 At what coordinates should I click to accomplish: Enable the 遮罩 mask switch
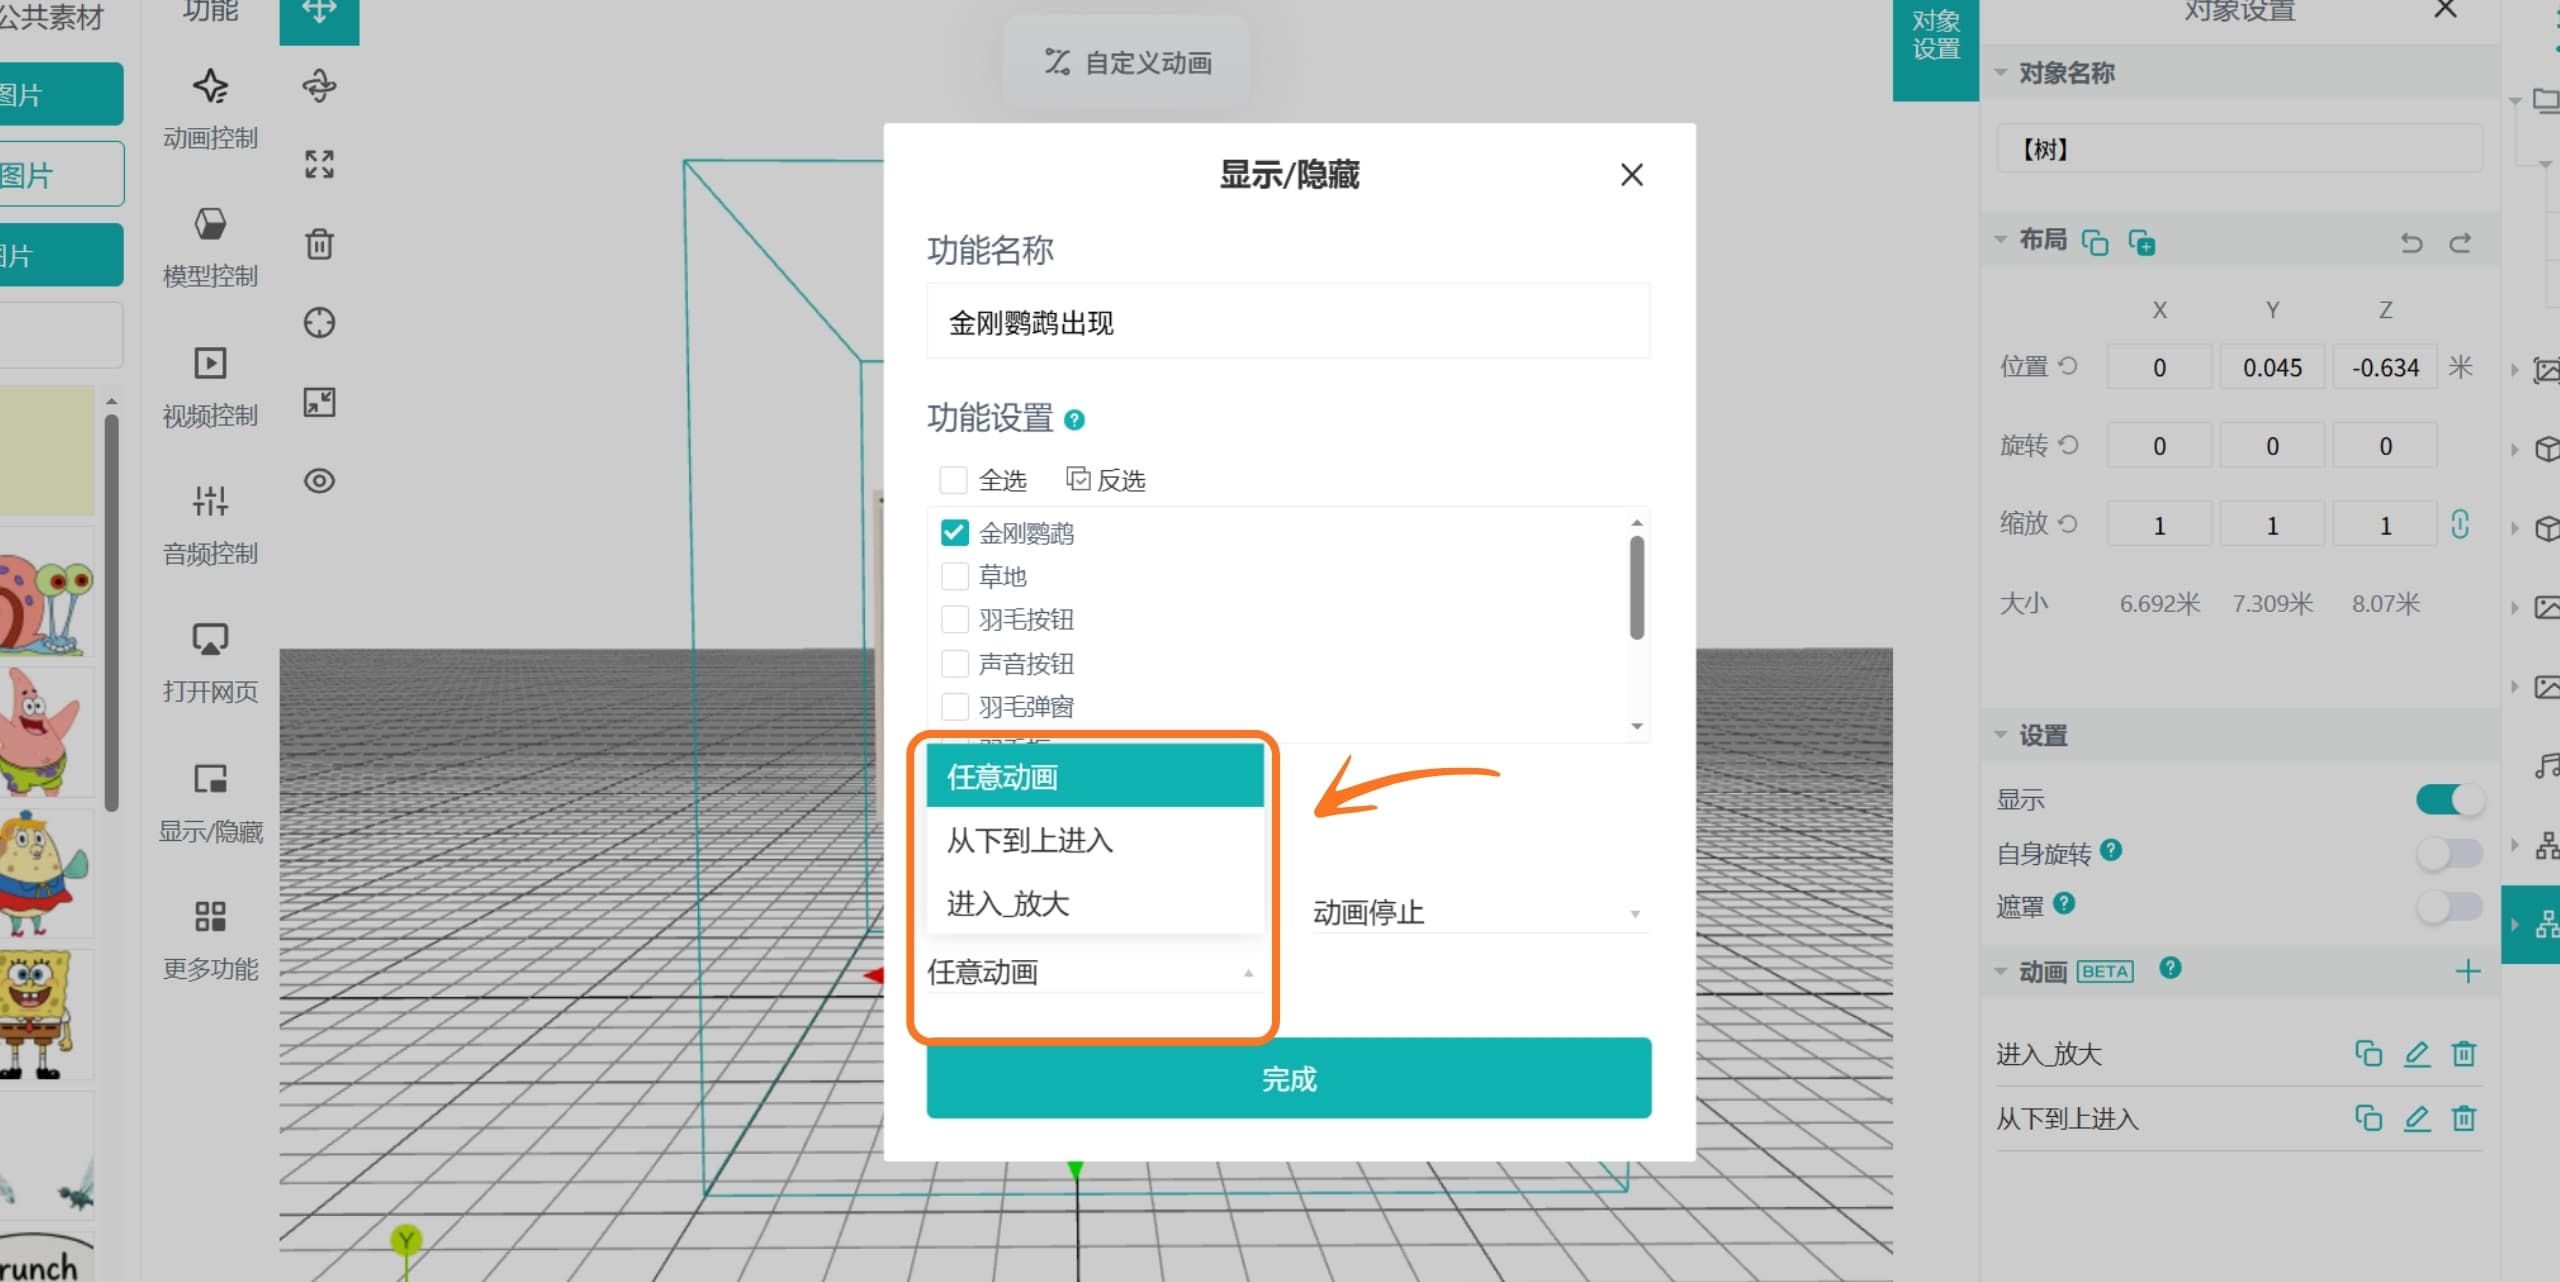(x=2449, y=906)
